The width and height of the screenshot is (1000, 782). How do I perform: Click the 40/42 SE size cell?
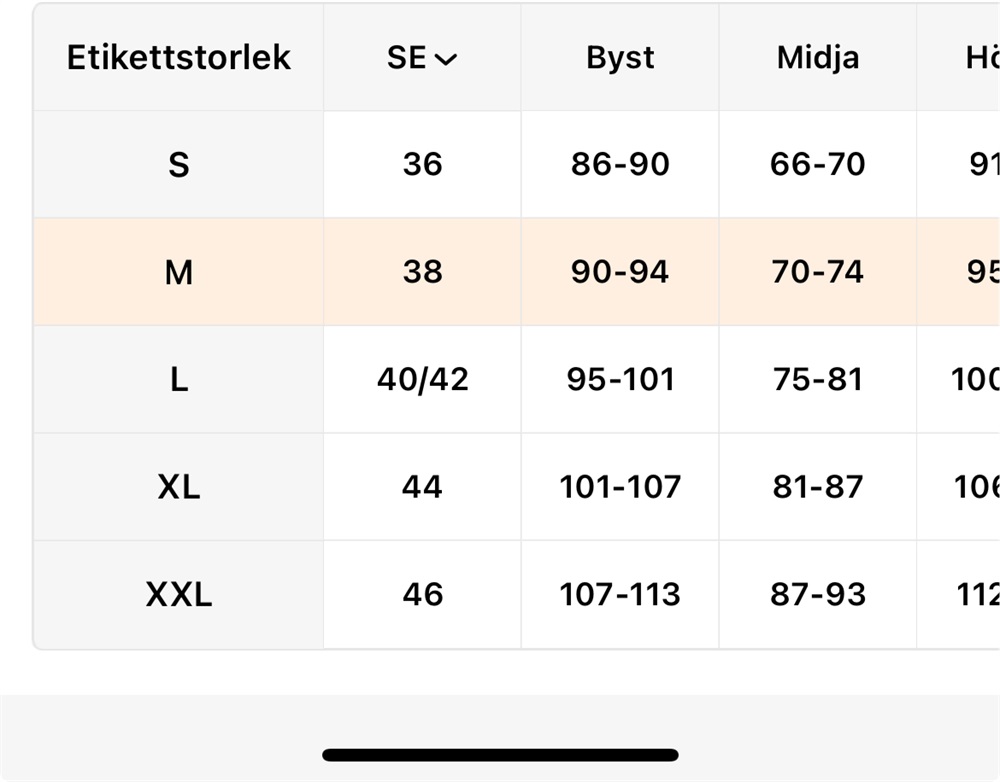tap(422, 380)
